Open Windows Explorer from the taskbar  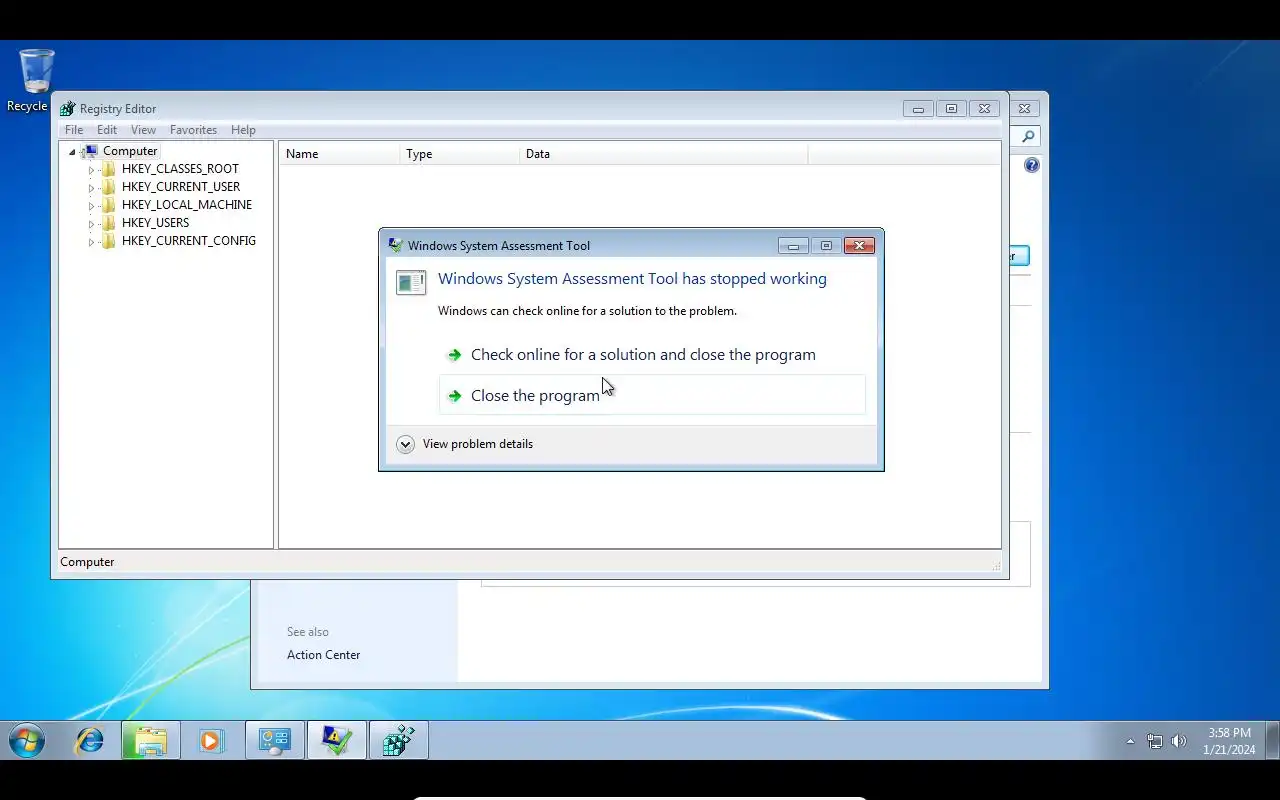(150, 741)
